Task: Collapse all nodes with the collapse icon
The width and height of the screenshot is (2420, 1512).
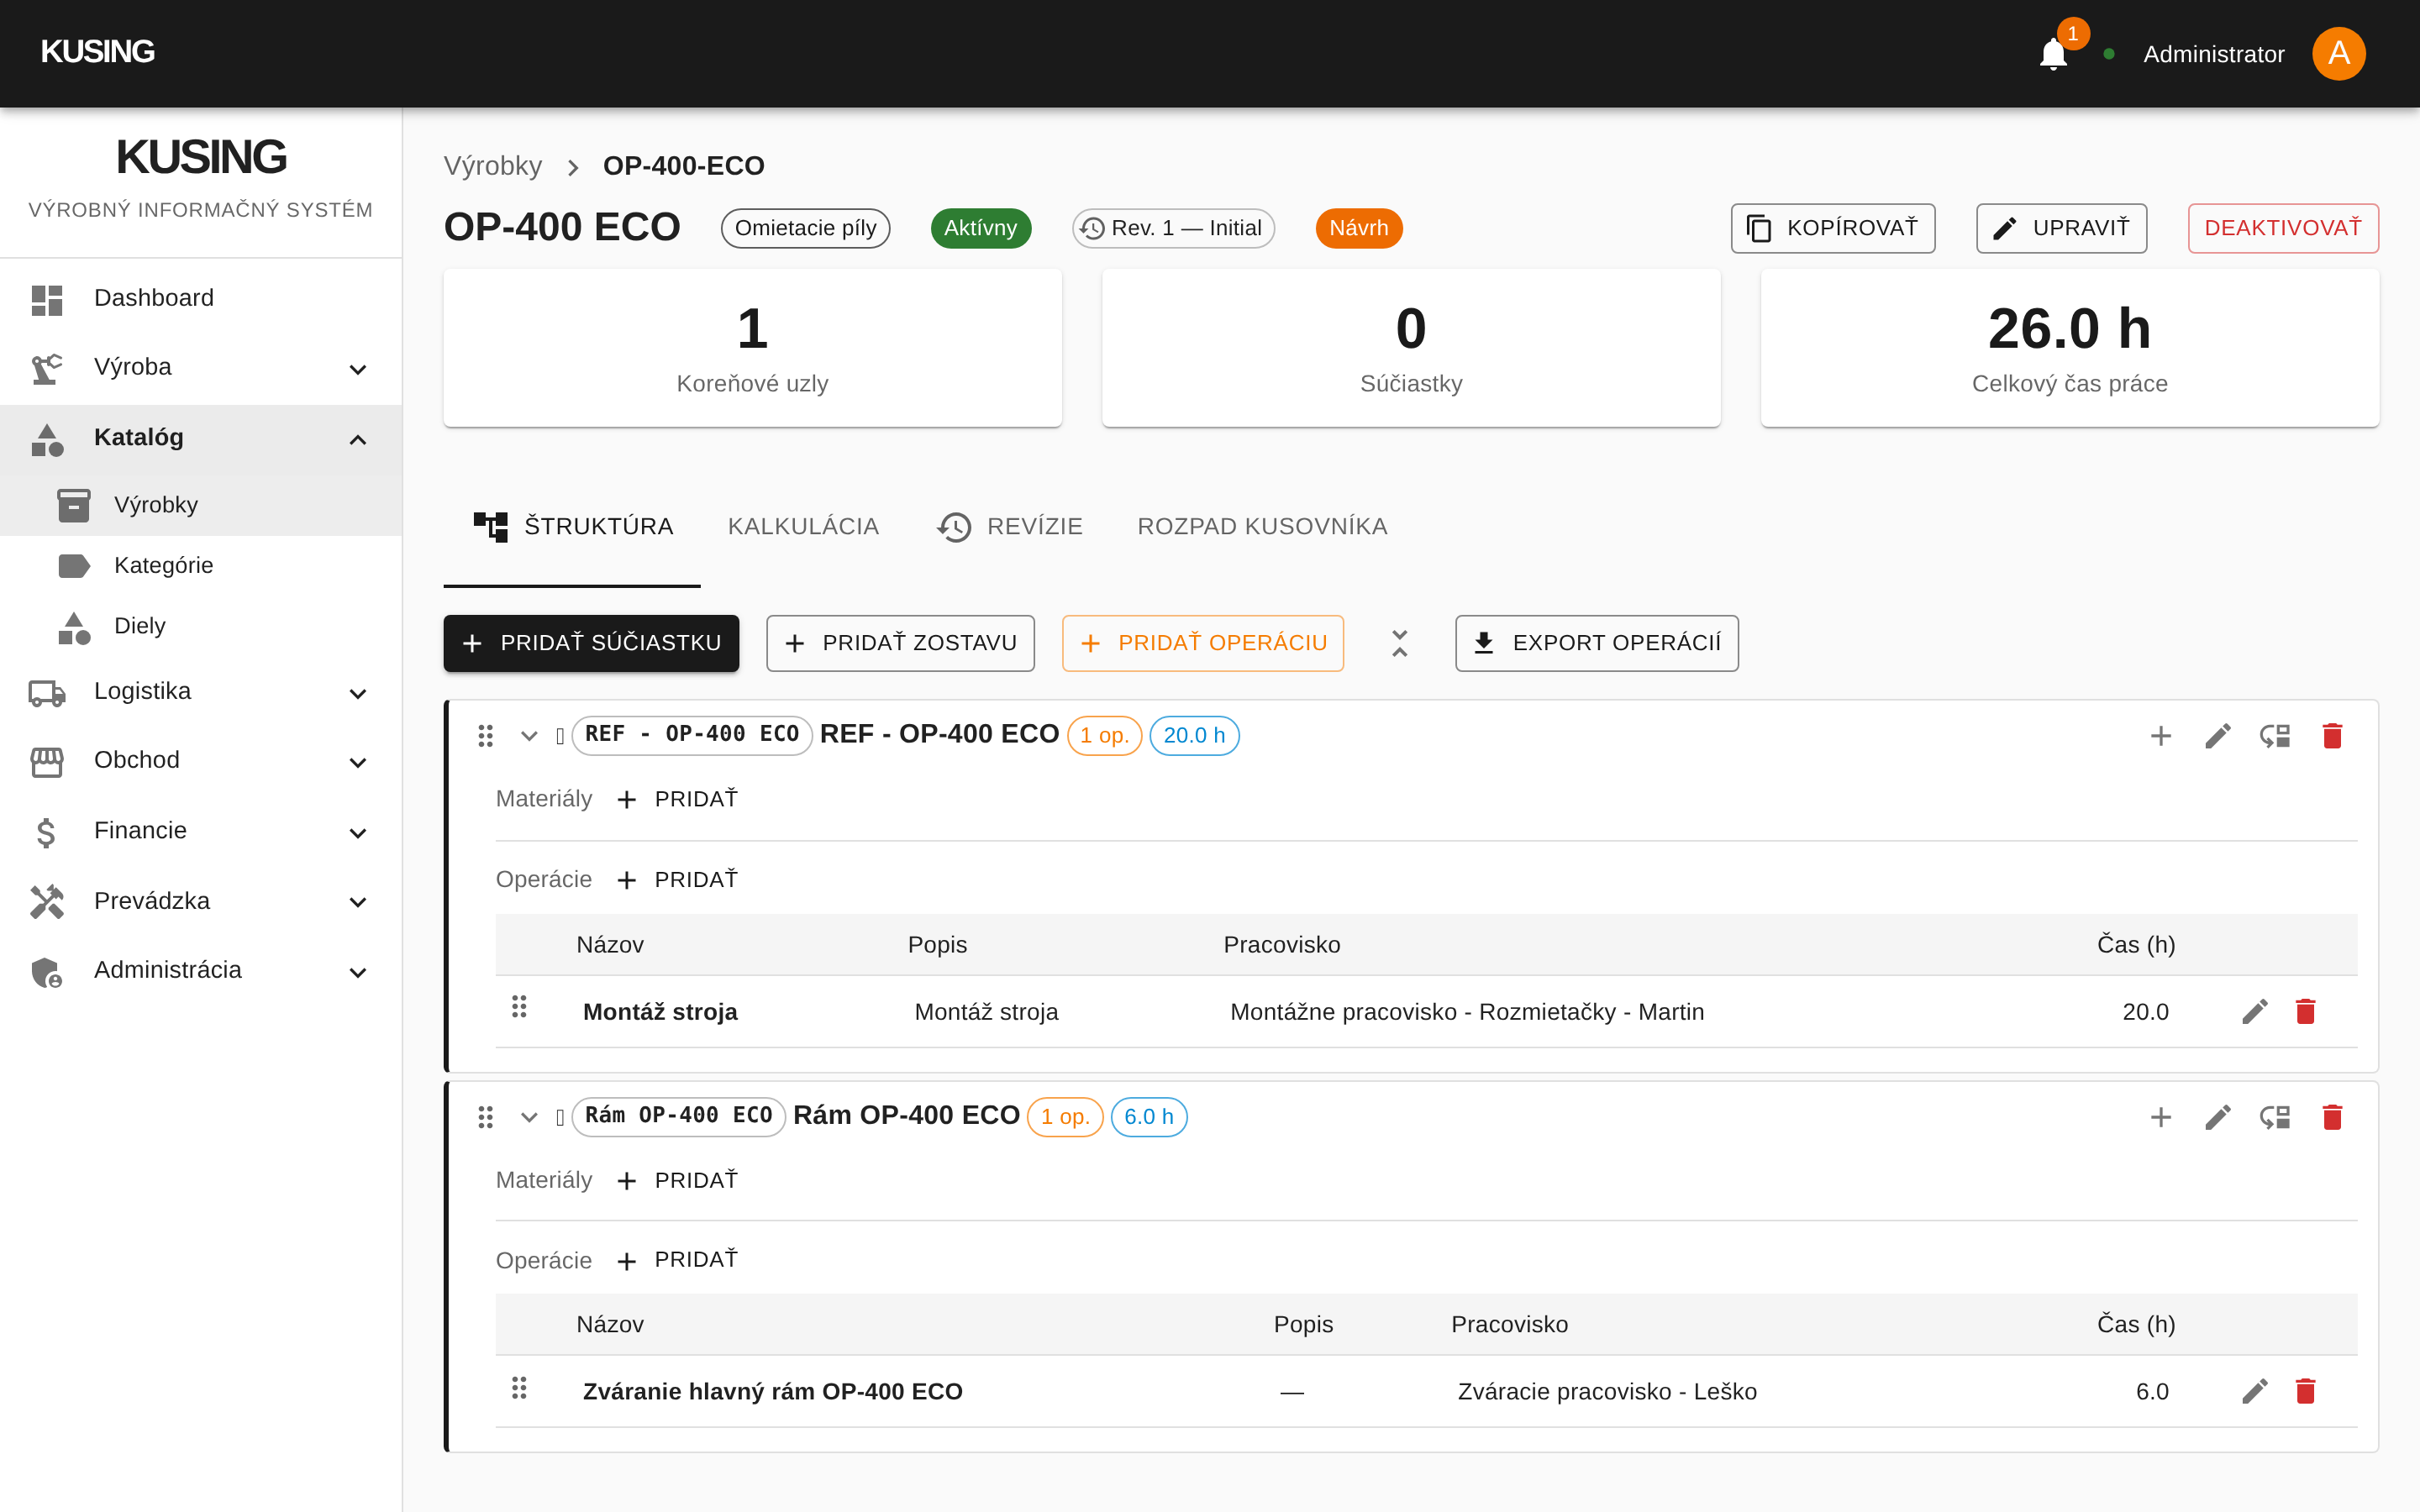Action: 1399,643
